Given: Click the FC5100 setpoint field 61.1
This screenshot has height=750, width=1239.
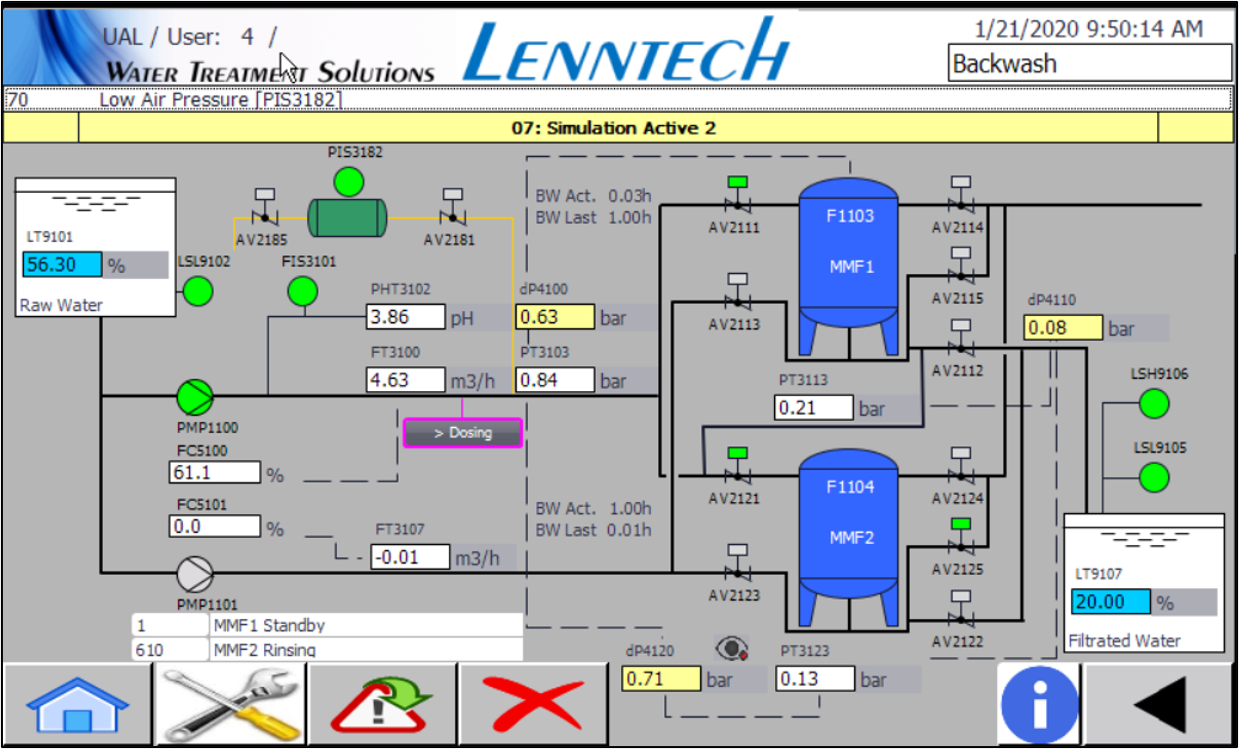Looking at the screenshot, I should click(x=215, y=473).
